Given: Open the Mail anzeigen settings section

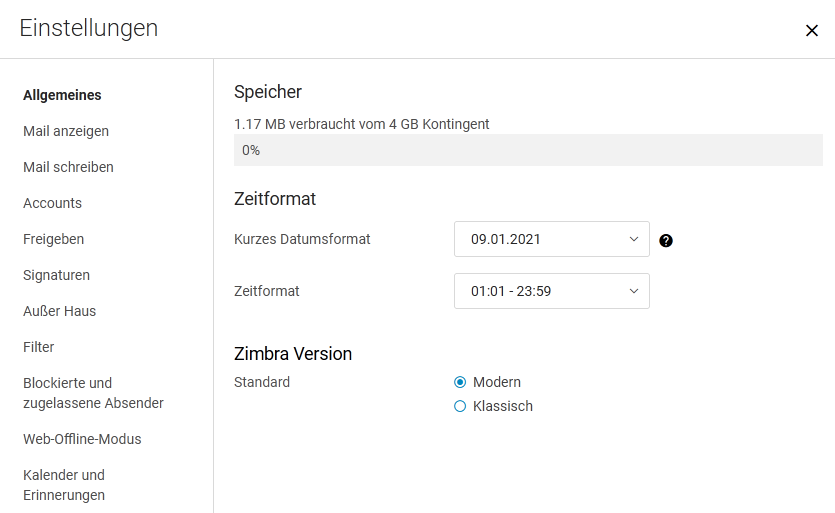Looking at the screenshot, I should tap(66, 131).
